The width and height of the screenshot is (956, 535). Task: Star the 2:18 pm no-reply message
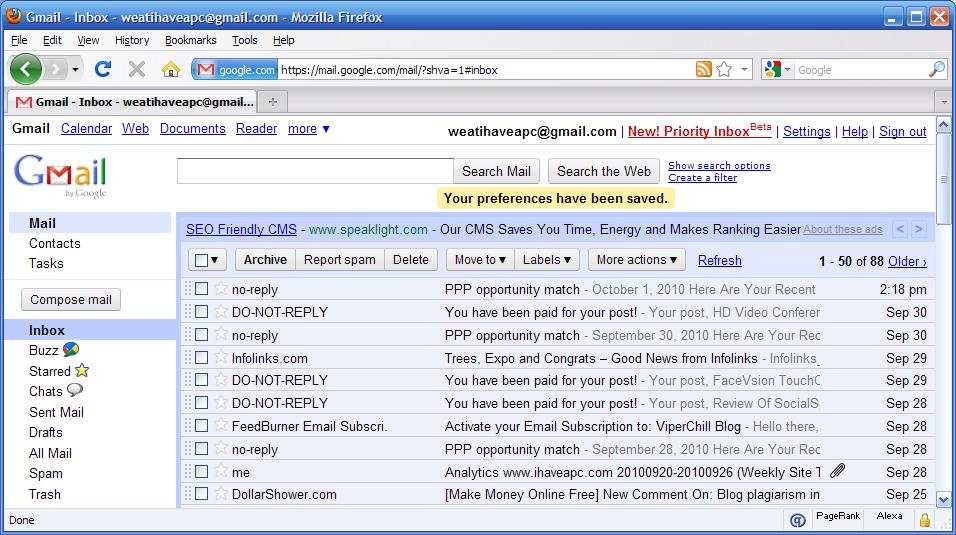tap(221, 289)
